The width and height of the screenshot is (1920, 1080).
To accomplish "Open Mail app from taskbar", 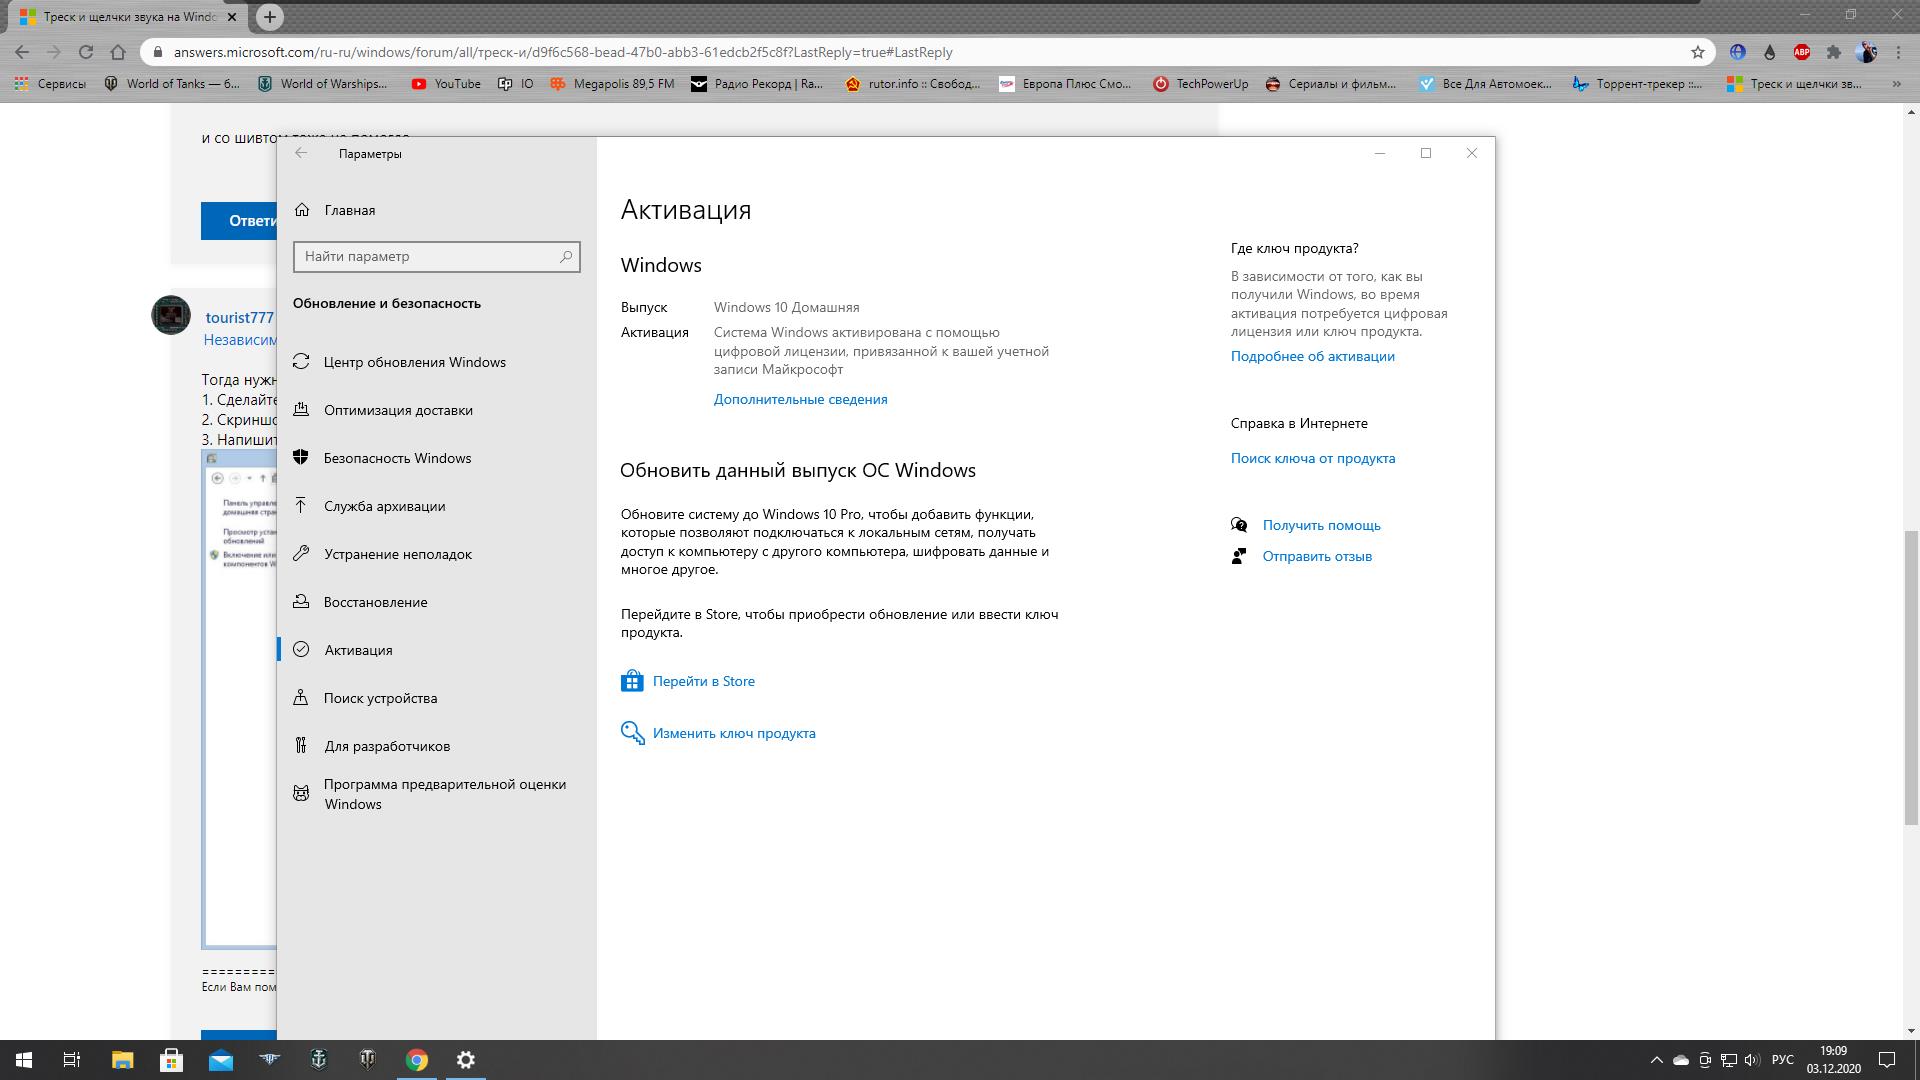I will click(220, 1060).
